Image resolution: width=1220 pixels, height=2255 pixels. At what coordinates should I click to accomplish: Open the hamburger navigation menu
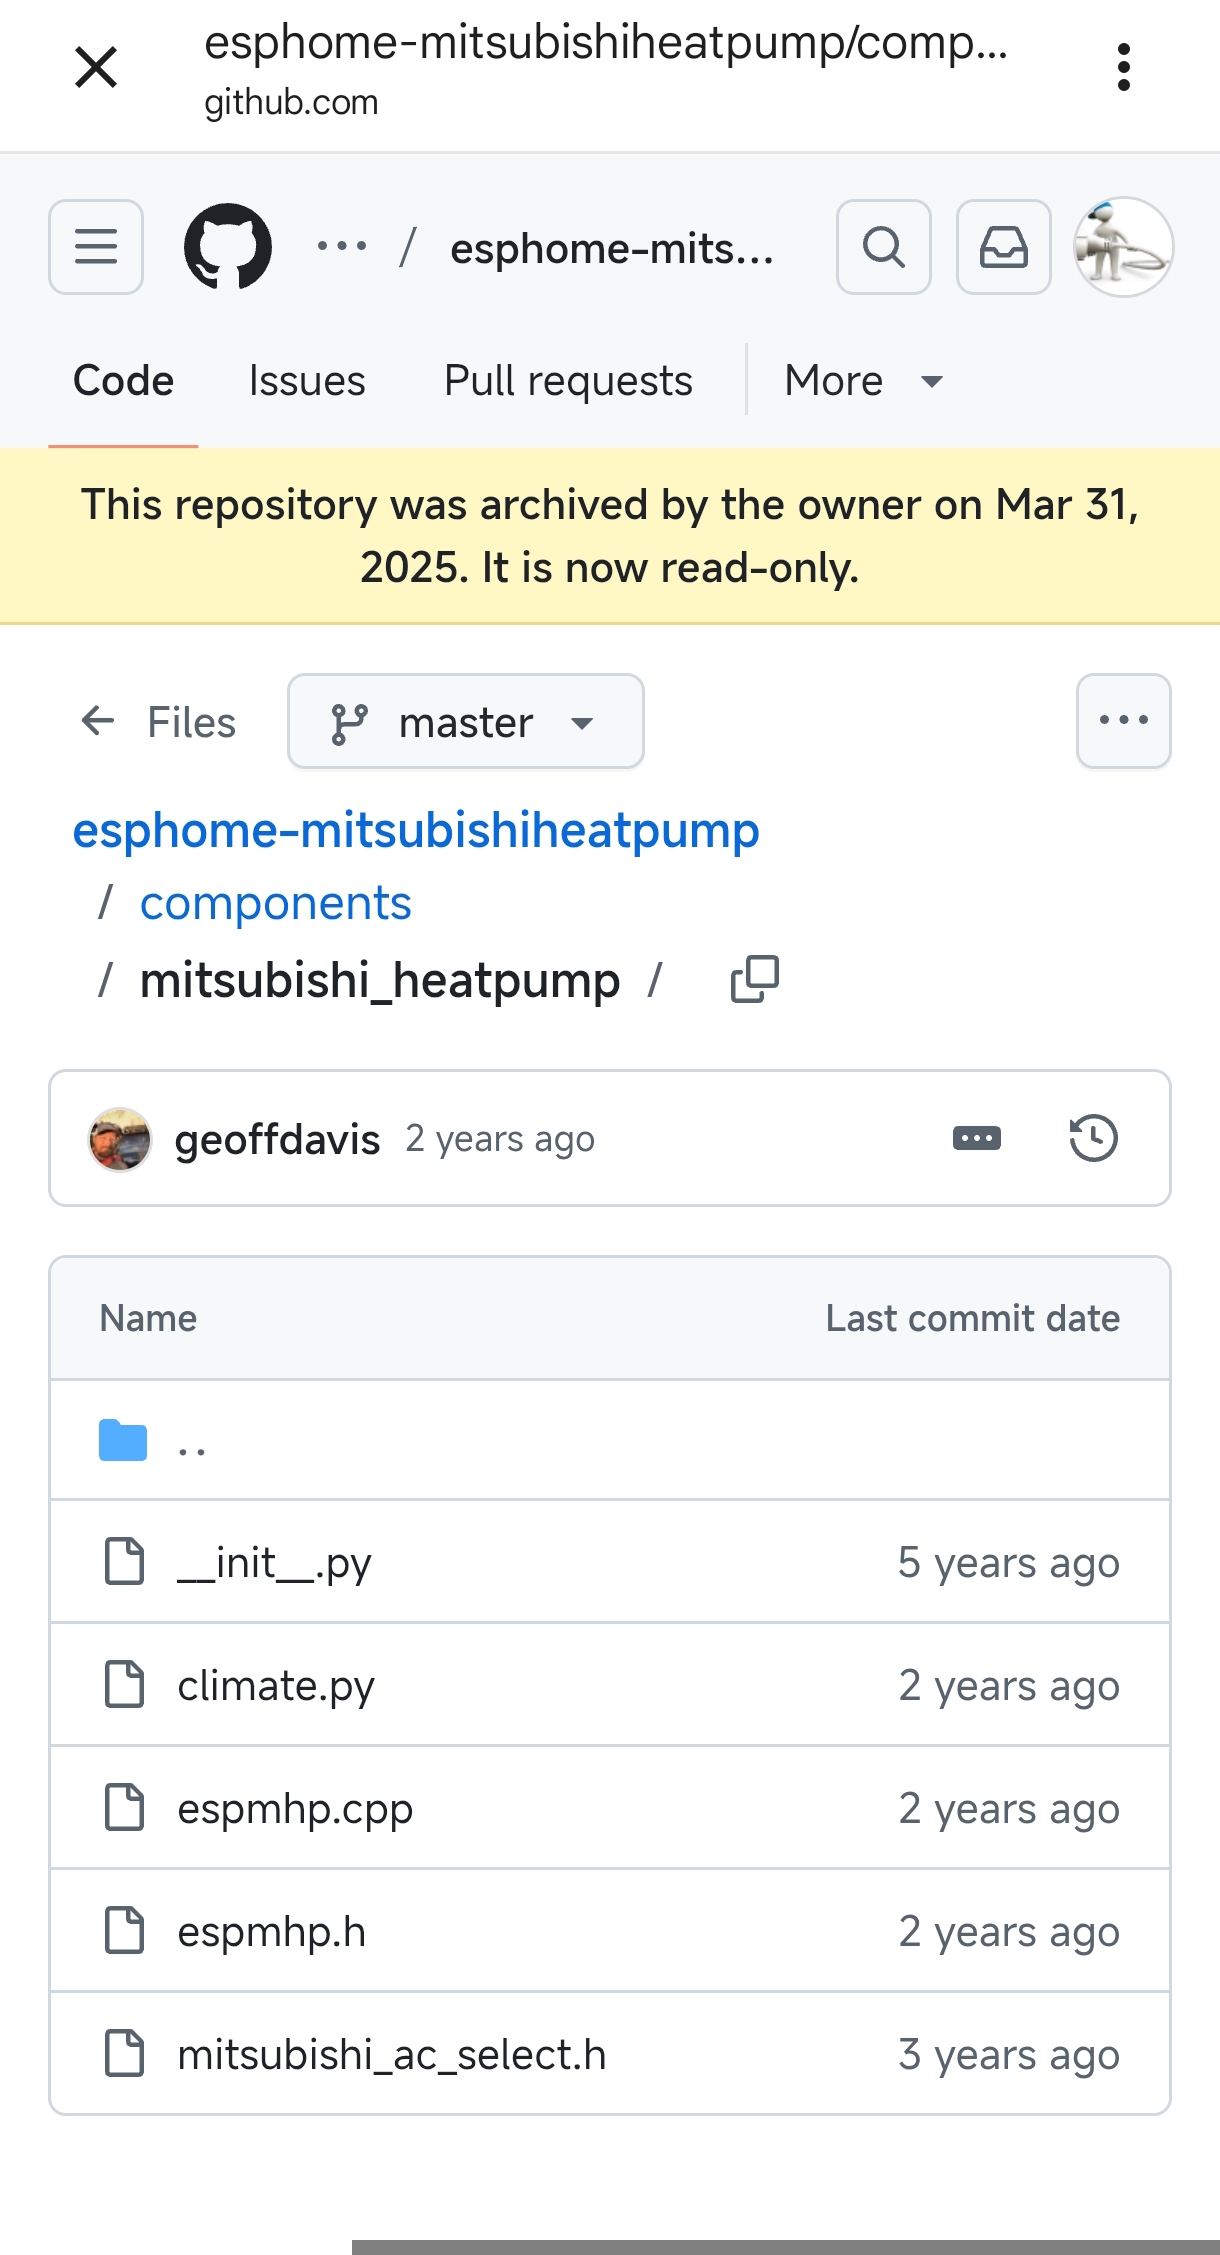96,246
